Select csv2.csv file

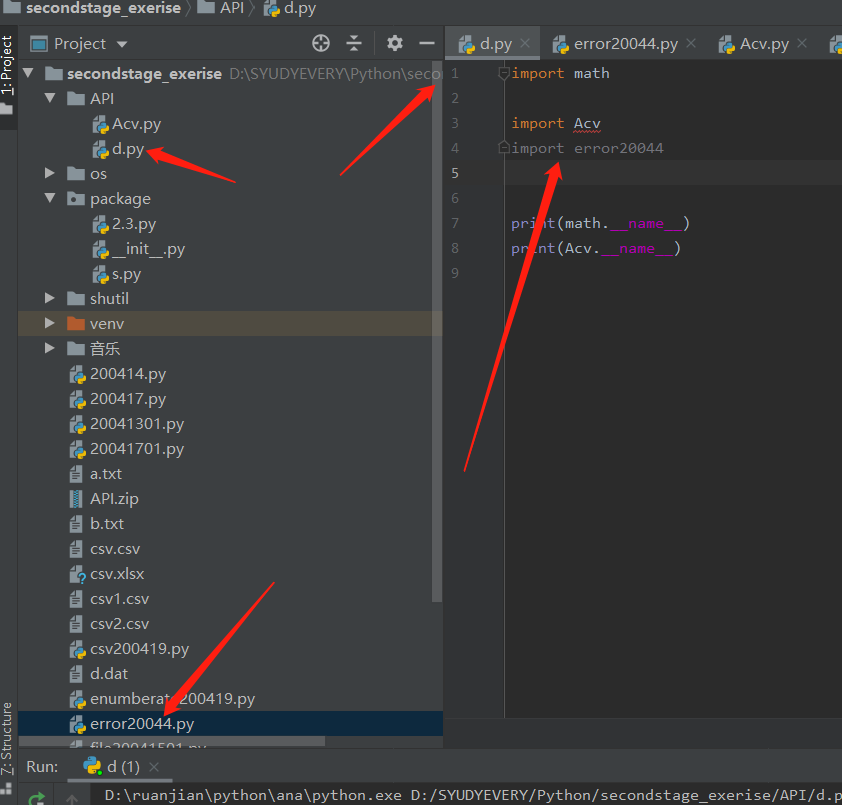tap(109, 623)
